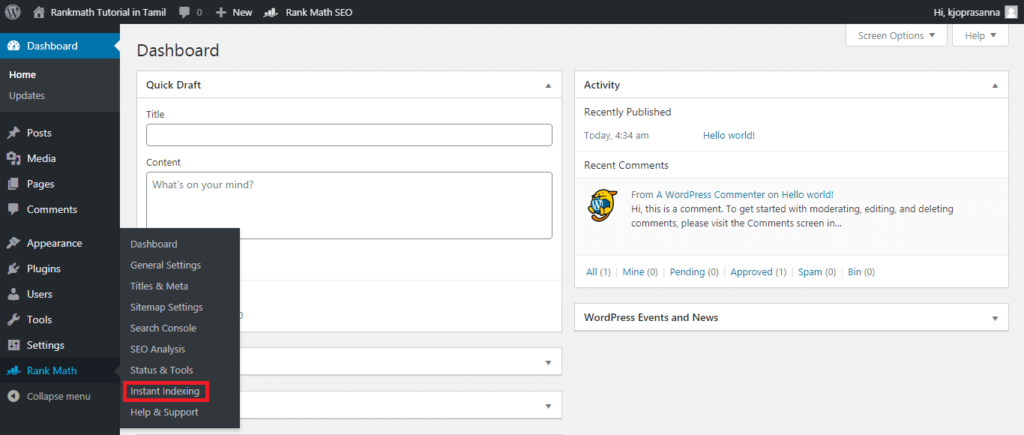Screen dimensions: 1024x435
Task: Open the Tools menu label
Action: coord(39,320)
